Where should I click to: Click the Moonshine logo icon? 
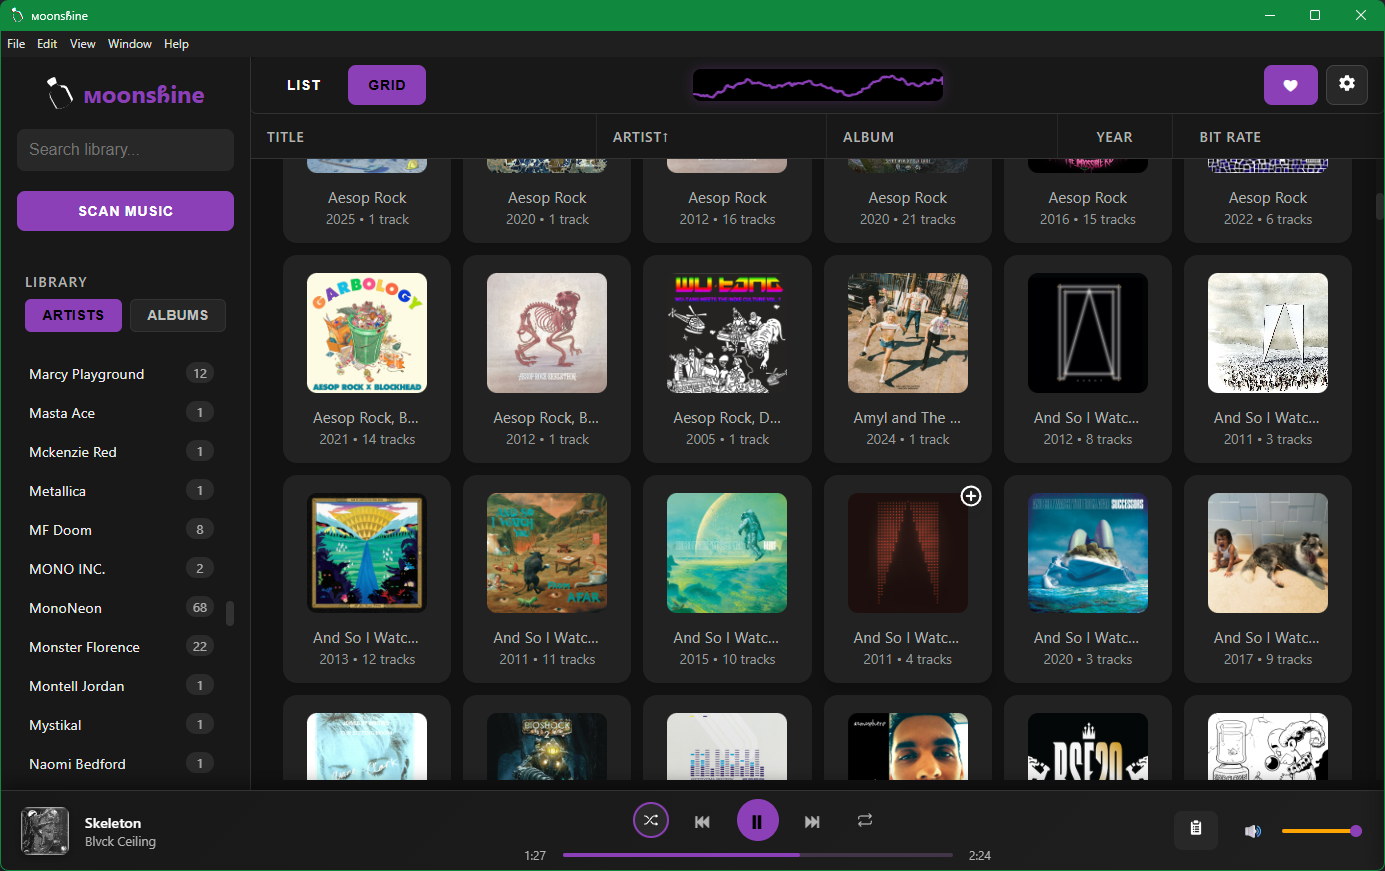(x=61, y=94)
